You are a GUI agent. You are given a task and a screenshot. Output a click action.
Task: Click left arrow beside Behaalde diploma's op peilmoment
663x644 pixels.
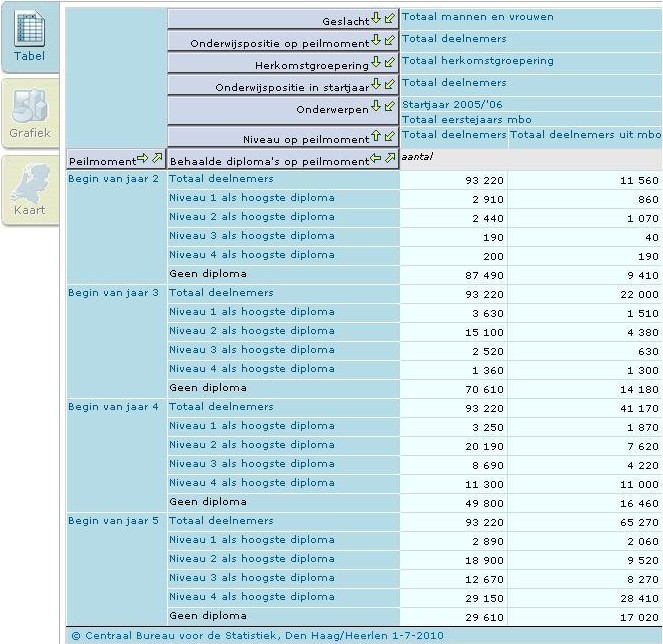point(376,160)
